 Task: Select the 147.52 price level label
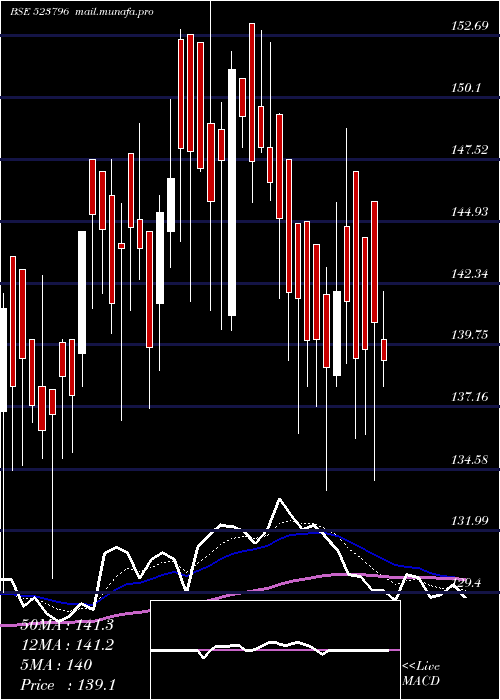pyautogui.click(x=470, y=150)
